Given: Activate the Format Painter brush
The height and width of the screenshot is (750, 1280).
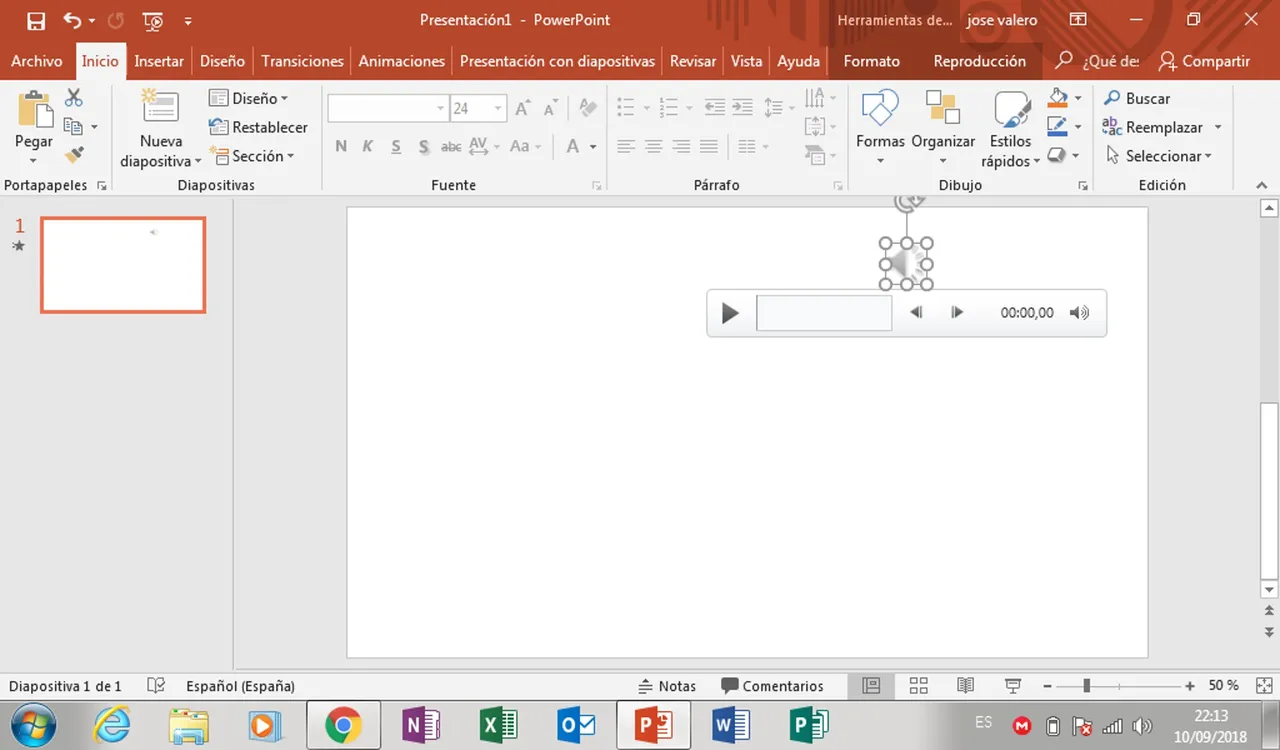Looking at the screenshot, I should pyautogui.click(x=74, y=155).
